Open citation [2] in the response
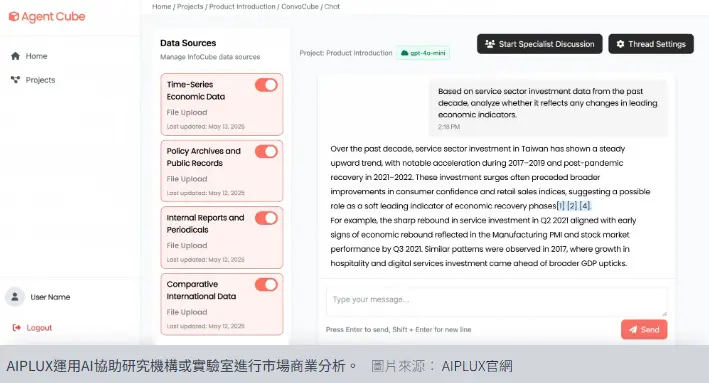709x383 pixels. point(572,206)
